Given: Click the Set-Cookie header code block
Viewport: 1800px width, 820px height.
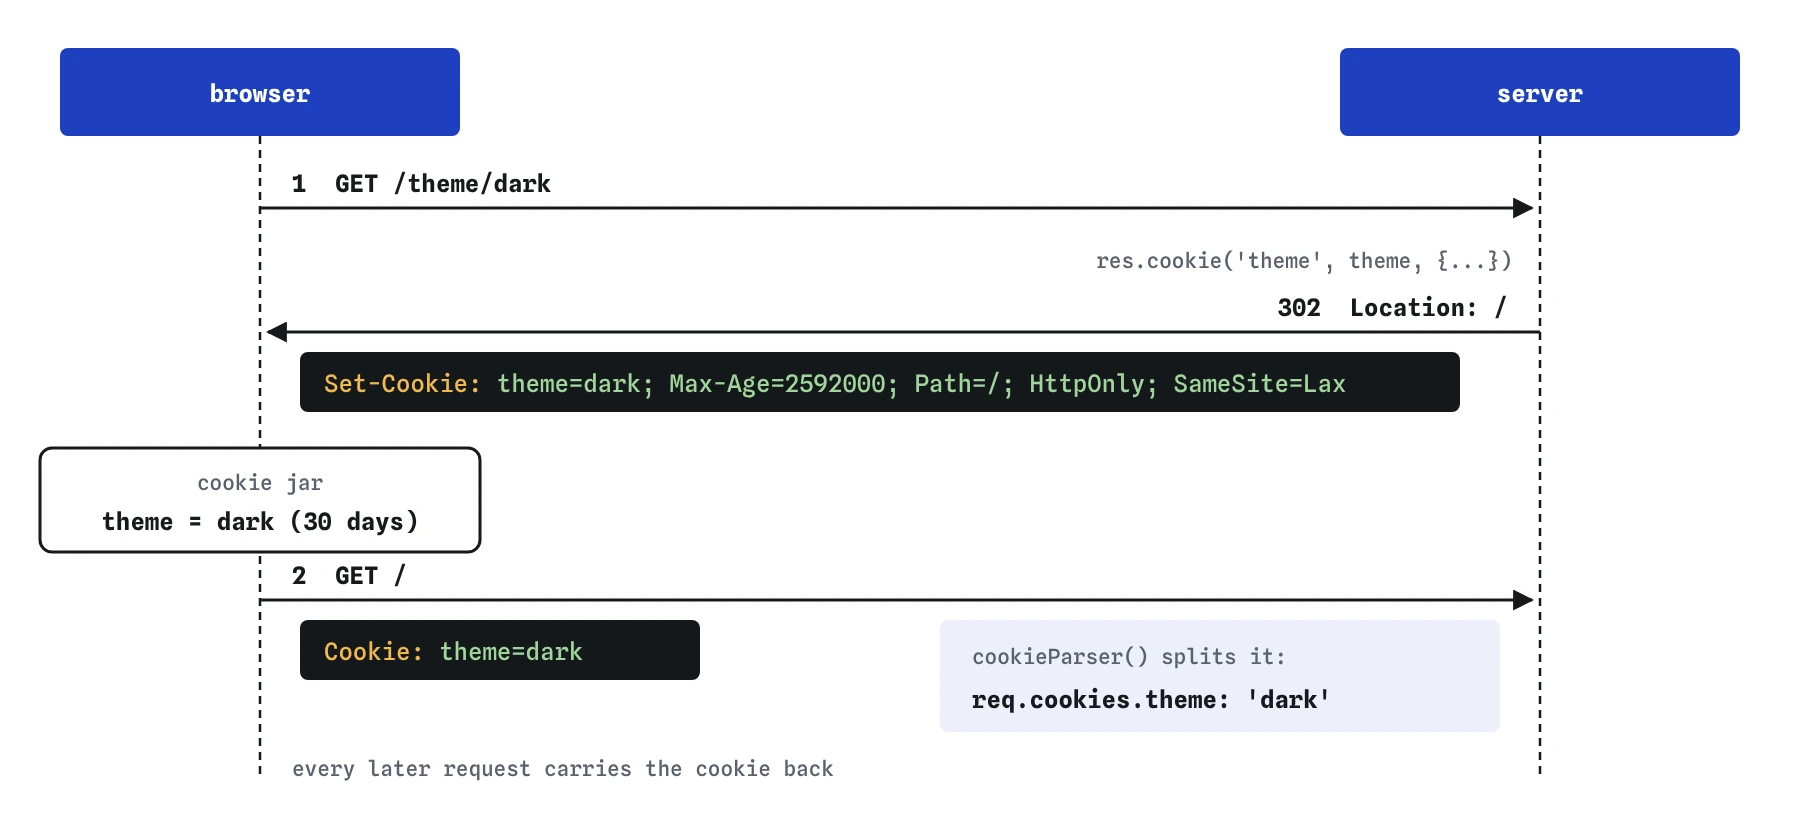Looking at the screenshot, I should [x=880, y=382].
